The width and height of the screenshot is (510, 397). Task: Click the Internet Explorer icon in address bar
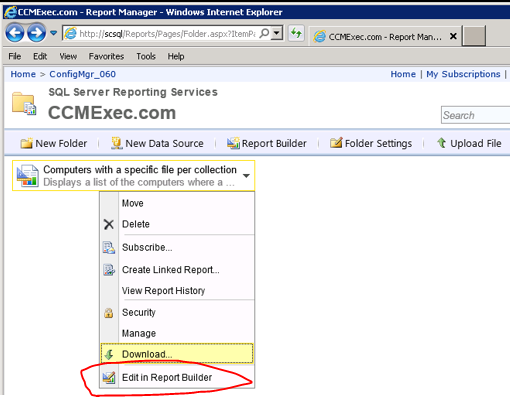[x=70, y=33]
